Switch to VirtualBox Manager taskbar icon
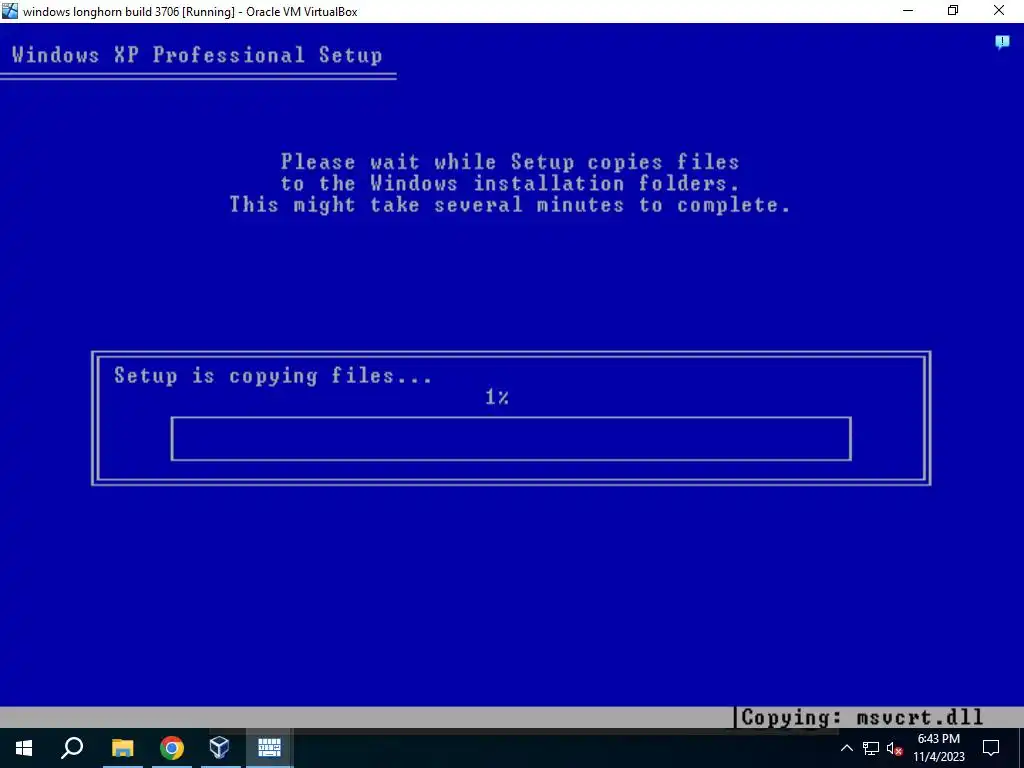Viewport: 1024px width, 768px height. pyautogui.click(x=219, y=748)
